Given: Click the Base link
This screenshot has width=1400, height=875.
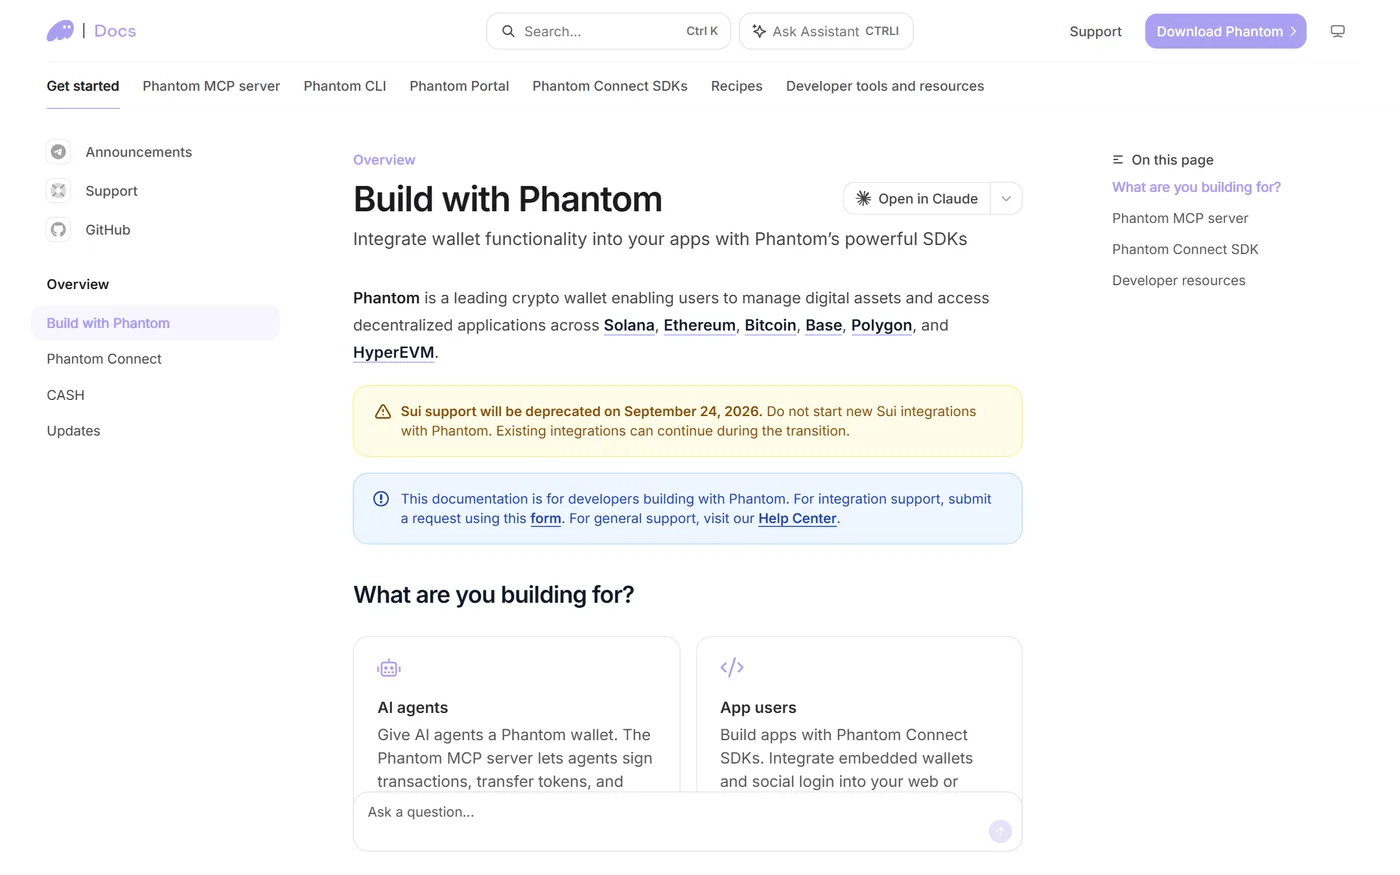Looking at the screenshot, I should pos(824,325).
